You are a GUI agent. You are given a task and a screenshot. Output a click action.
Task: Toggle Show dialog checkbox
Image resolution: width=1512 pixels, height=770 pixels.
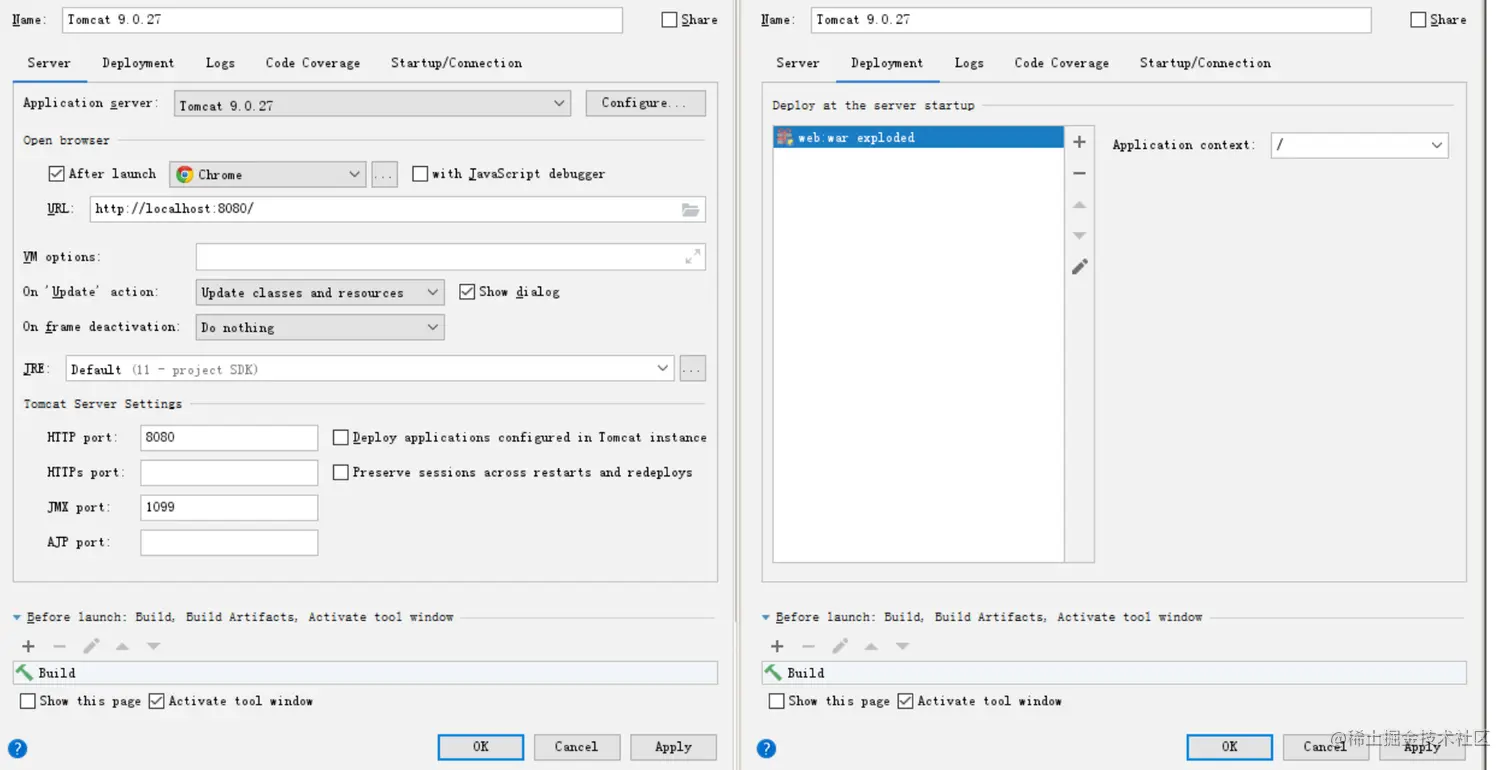click(467, 291)
